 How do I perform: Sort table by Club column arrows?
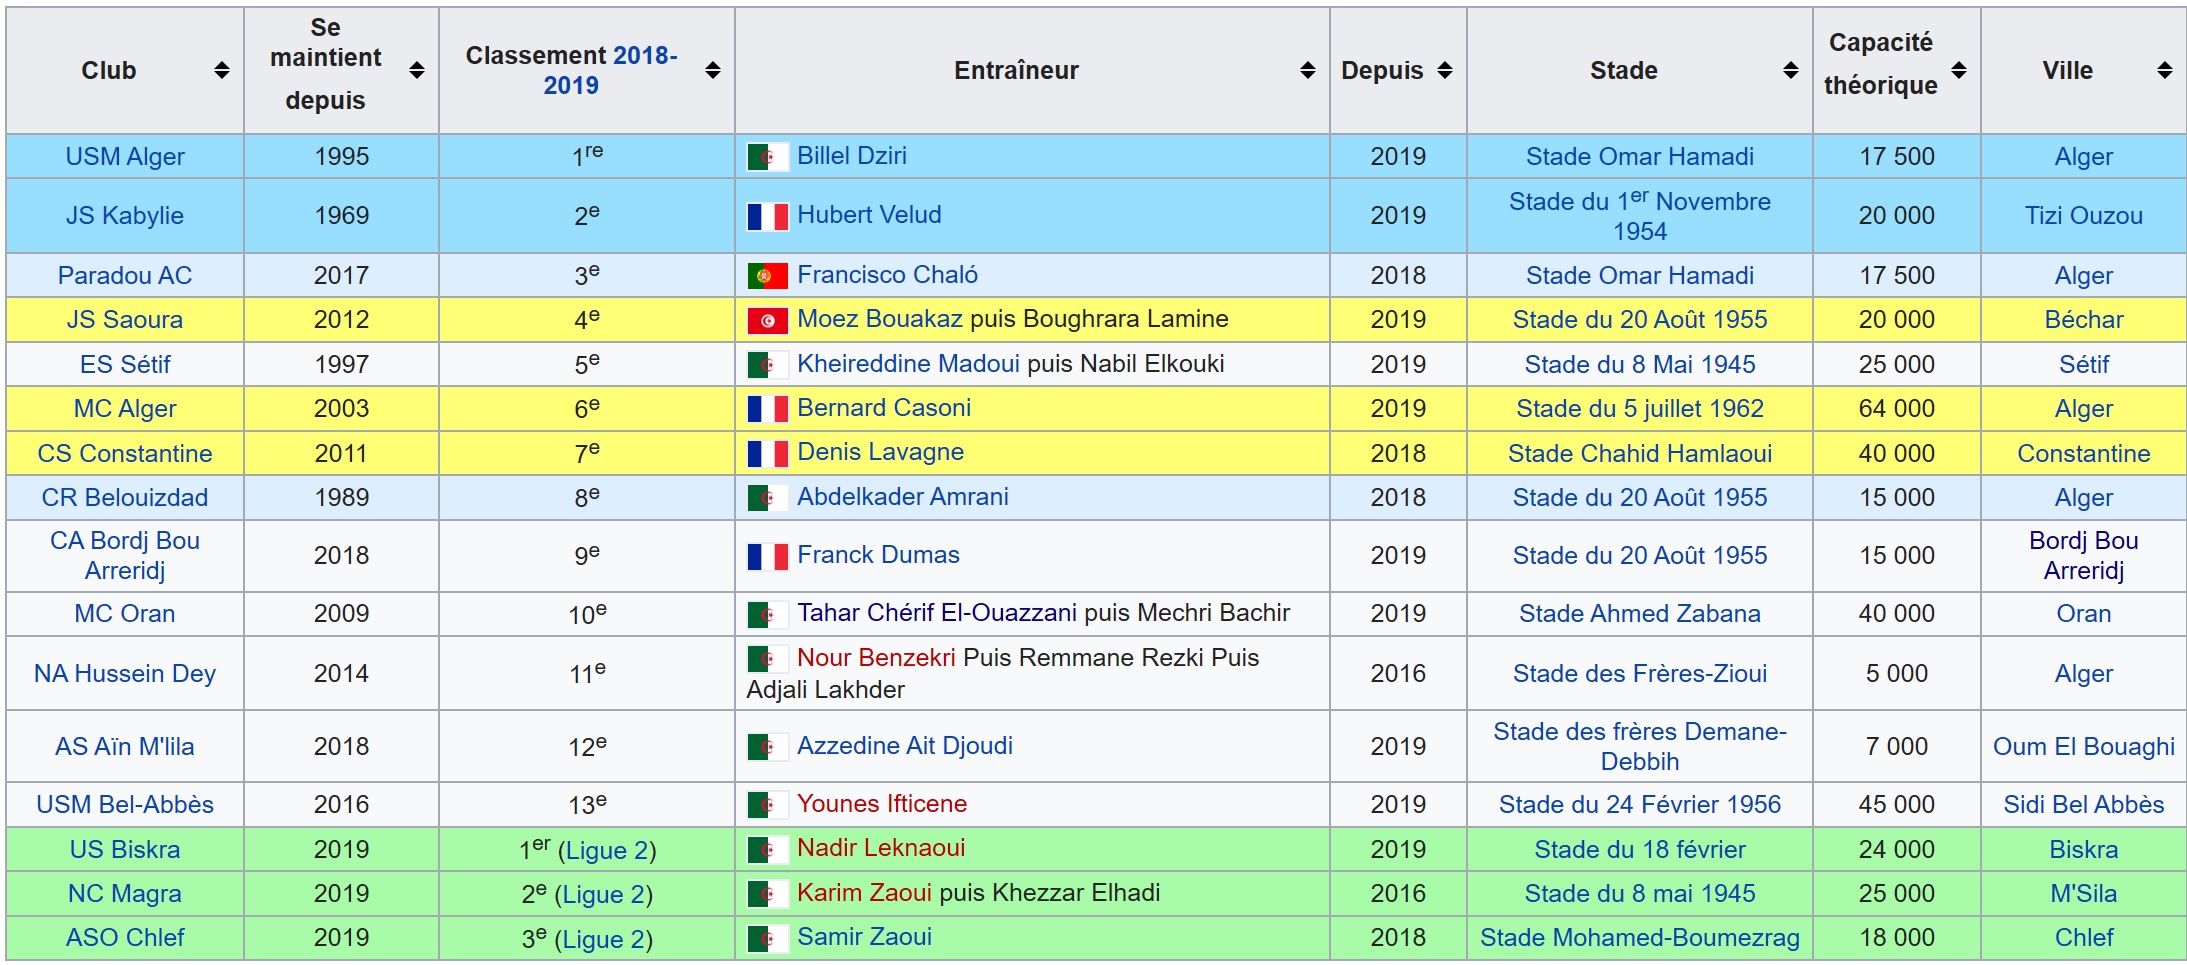222,70
